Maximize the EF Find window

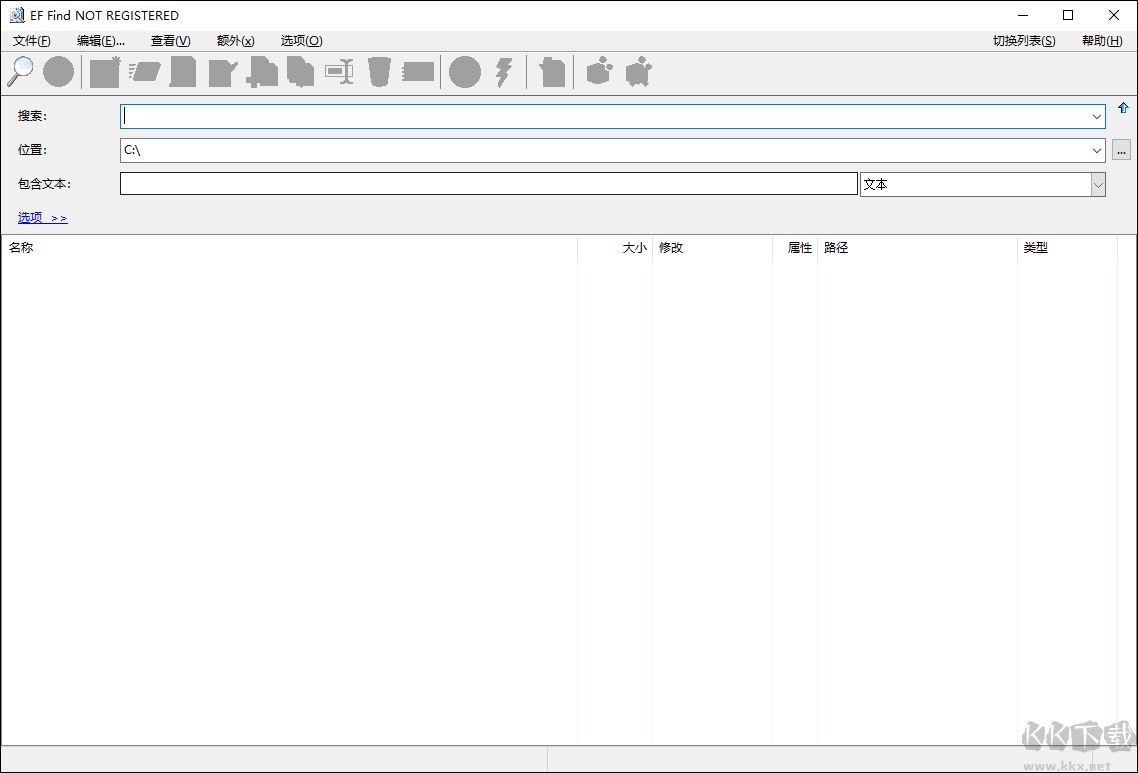(x=1068, y=15)
